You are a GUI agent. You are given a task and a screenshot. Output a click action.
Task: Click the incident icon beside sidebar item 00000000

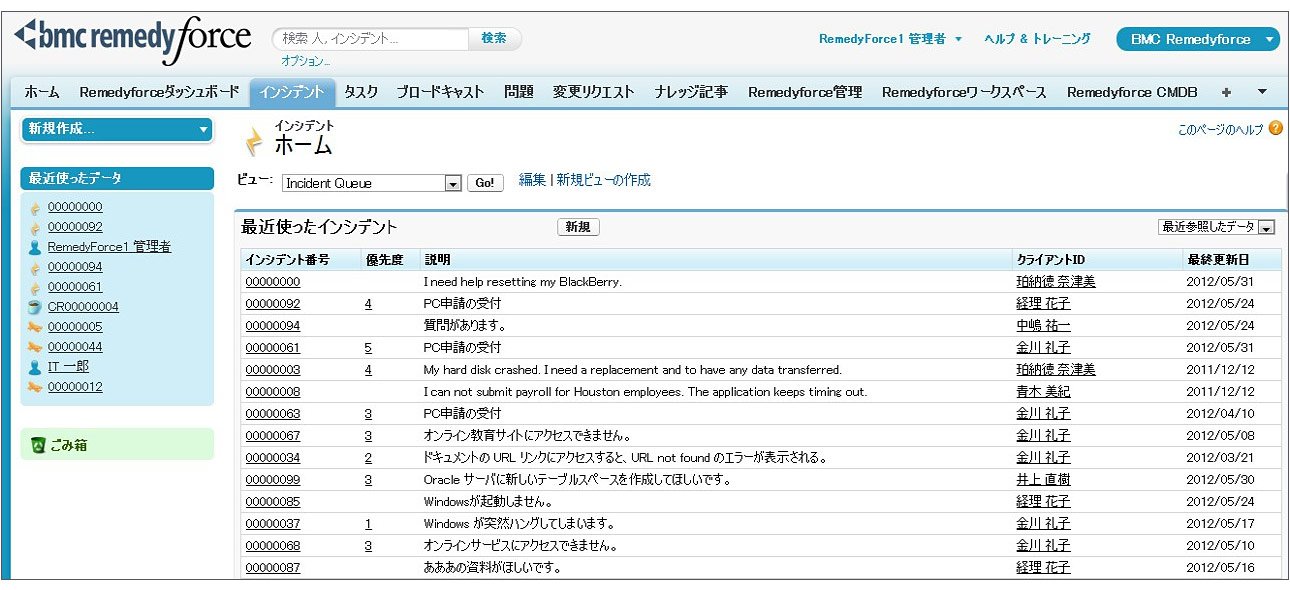click(x=36, y=207)
